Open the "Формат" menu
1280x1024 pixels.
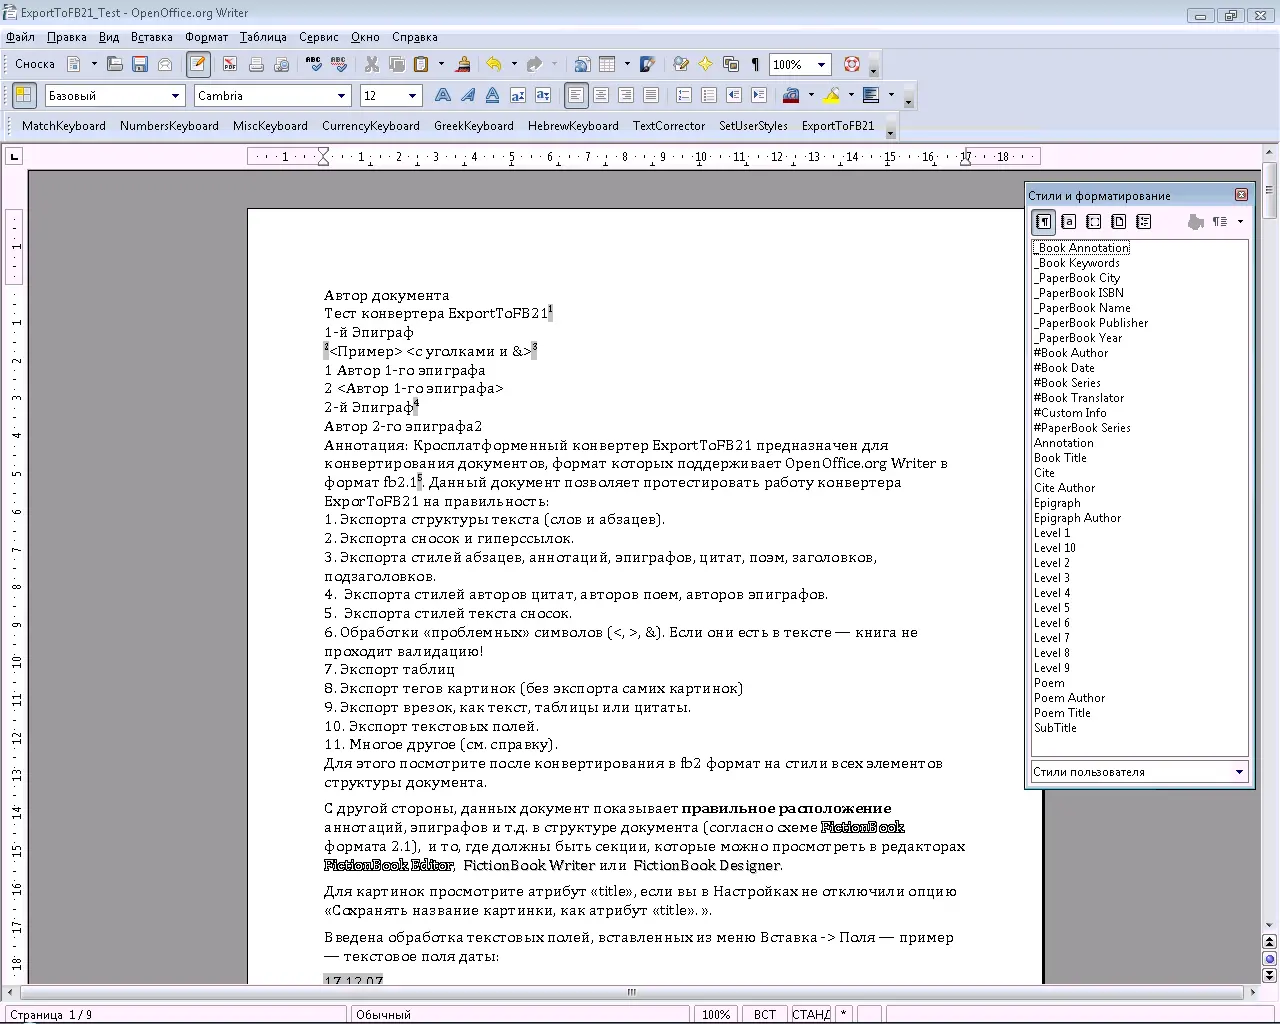tap(206, 37)
